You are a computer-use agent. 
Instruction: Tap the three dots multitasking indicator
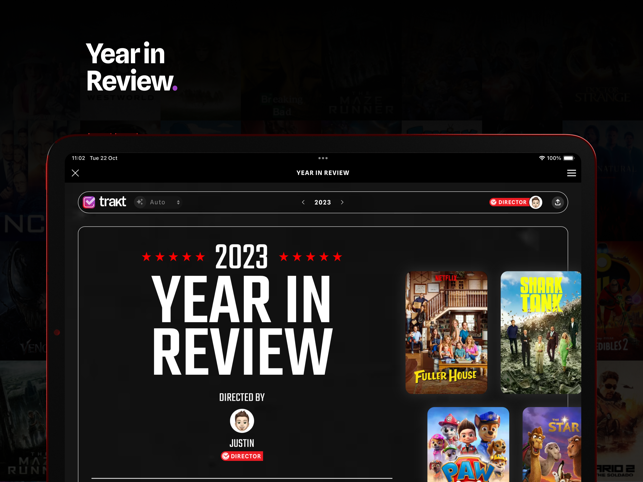tap(323, 158)
